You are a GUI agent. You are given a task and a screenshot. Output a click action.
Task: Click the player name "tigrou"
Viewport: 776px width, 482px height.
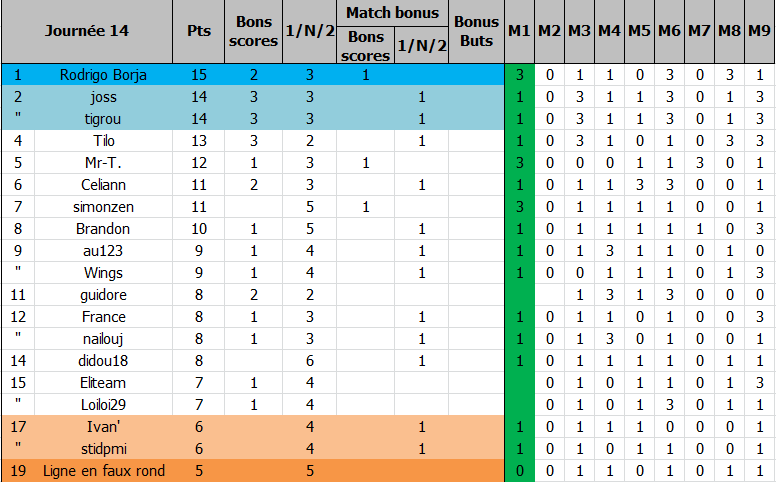104,119
